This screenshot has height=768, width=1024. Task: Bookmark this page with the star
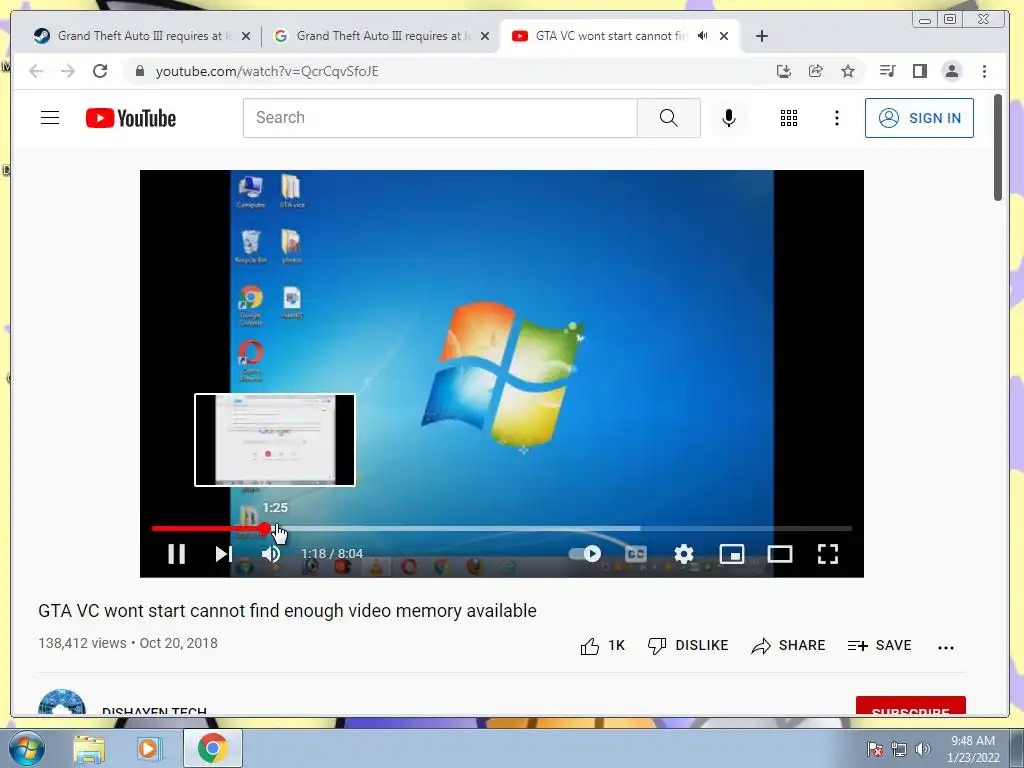pos(848,71)
